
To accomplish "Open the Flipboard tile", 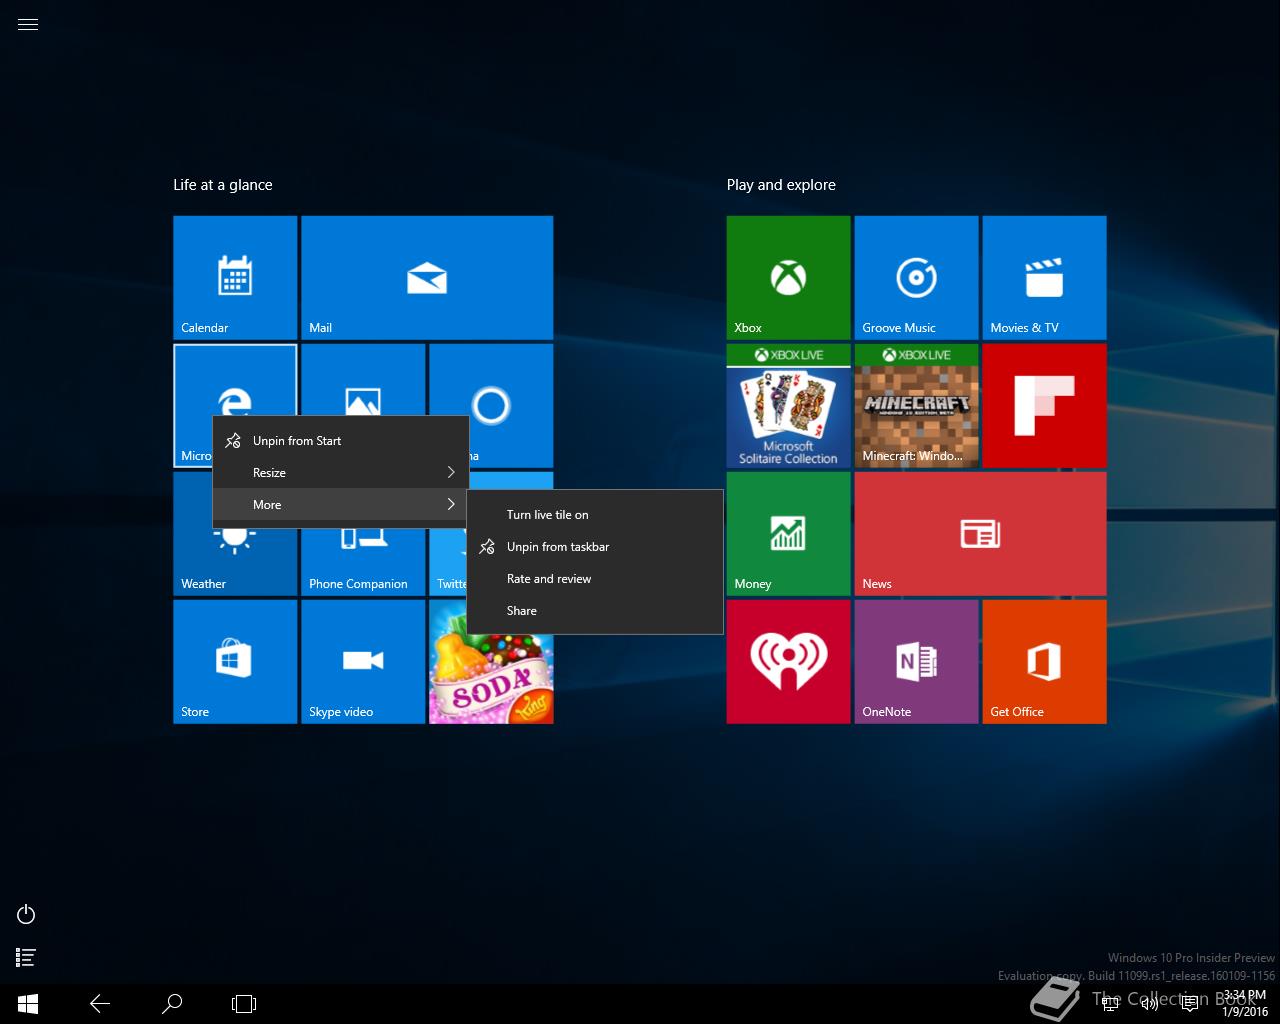I will point(1044,406).
